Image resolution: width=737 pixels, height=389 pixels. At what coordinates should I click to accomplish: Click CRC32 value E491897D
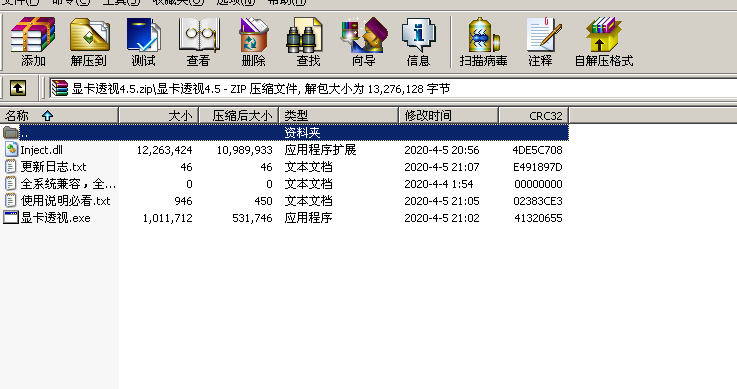tap(537, 167)
